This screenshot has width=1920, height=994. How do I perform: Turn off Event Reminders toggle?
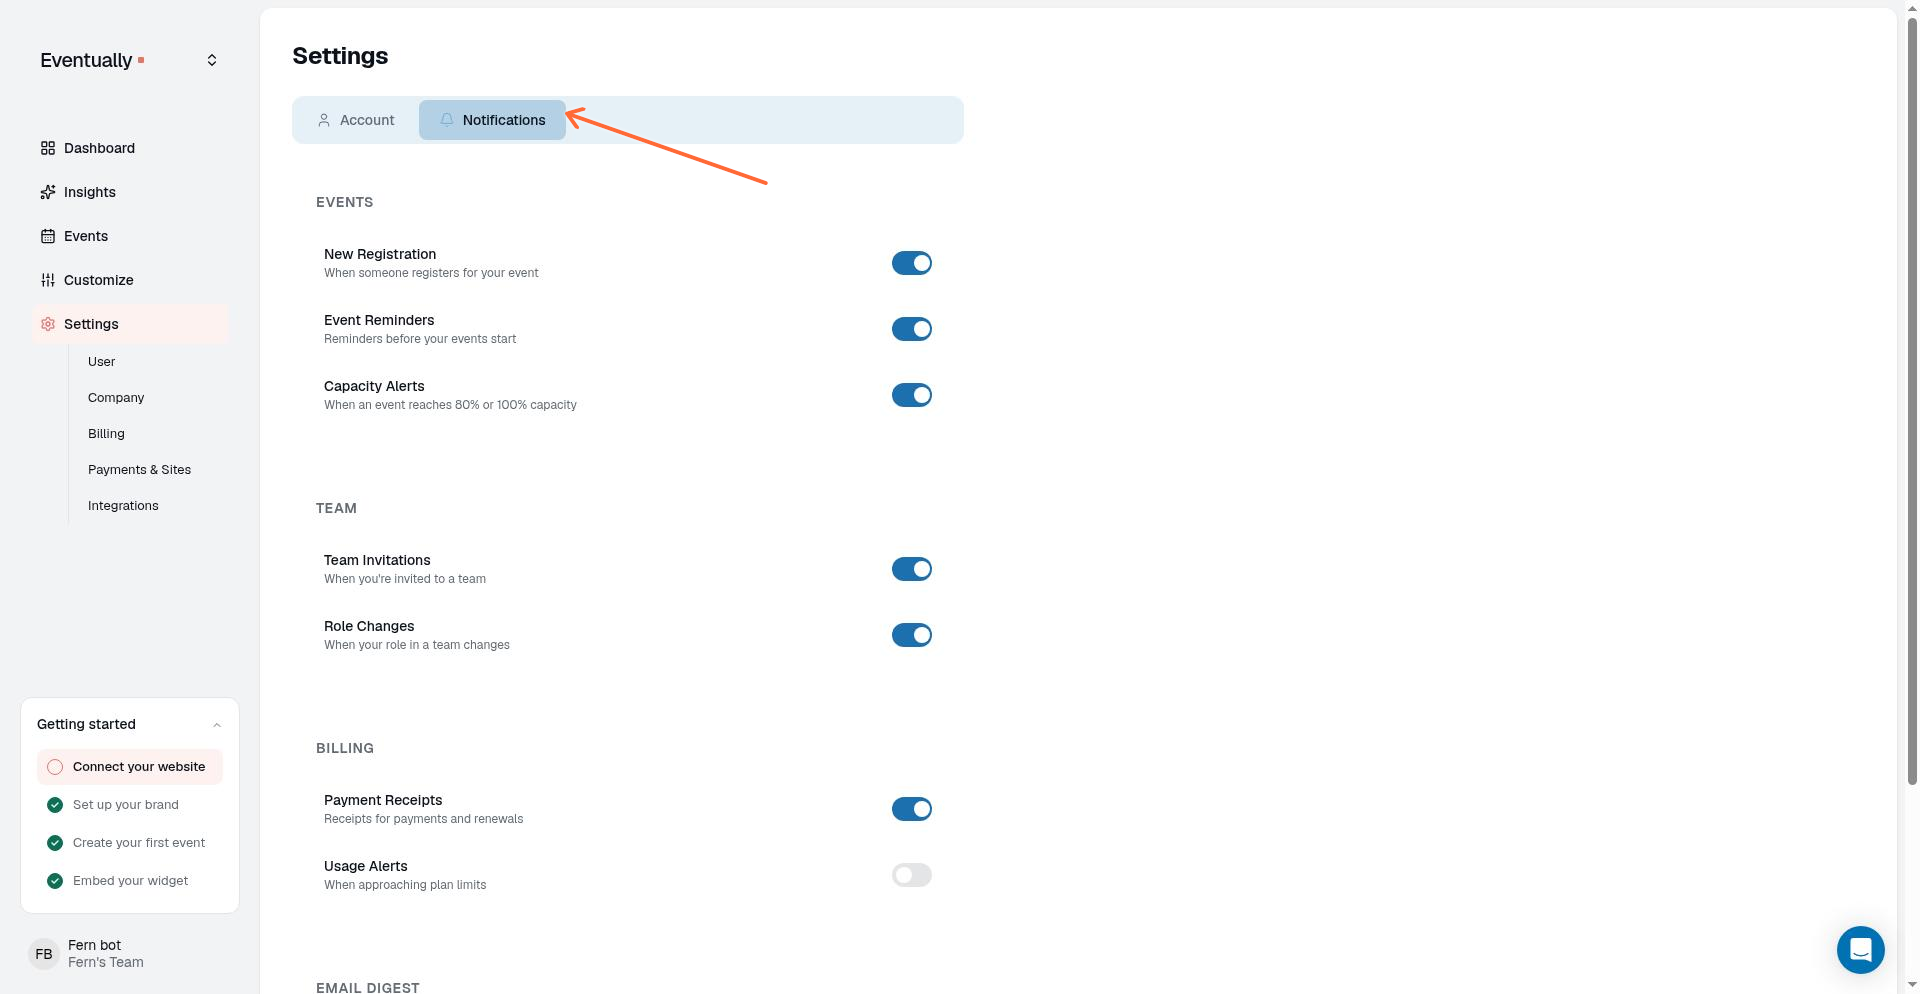tap(912, 329)
